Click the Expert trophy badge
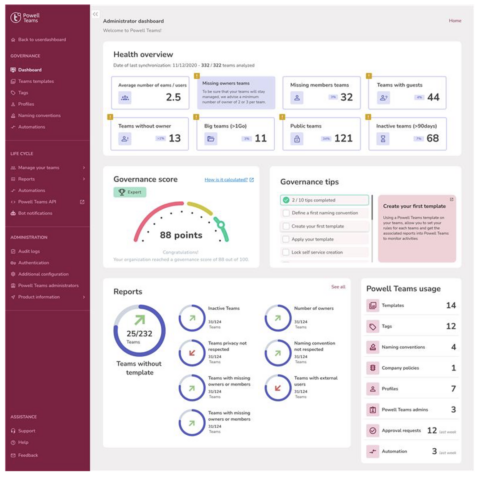The image size is (480, 478). coord(130,192)
